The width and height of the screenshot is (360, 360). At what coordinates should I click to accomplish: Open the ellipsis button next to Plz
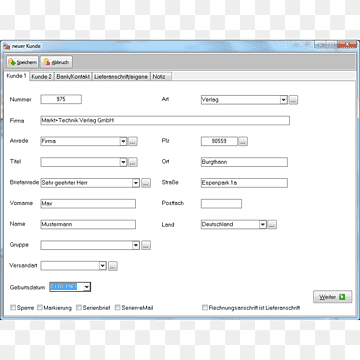(x=243, y=141)
